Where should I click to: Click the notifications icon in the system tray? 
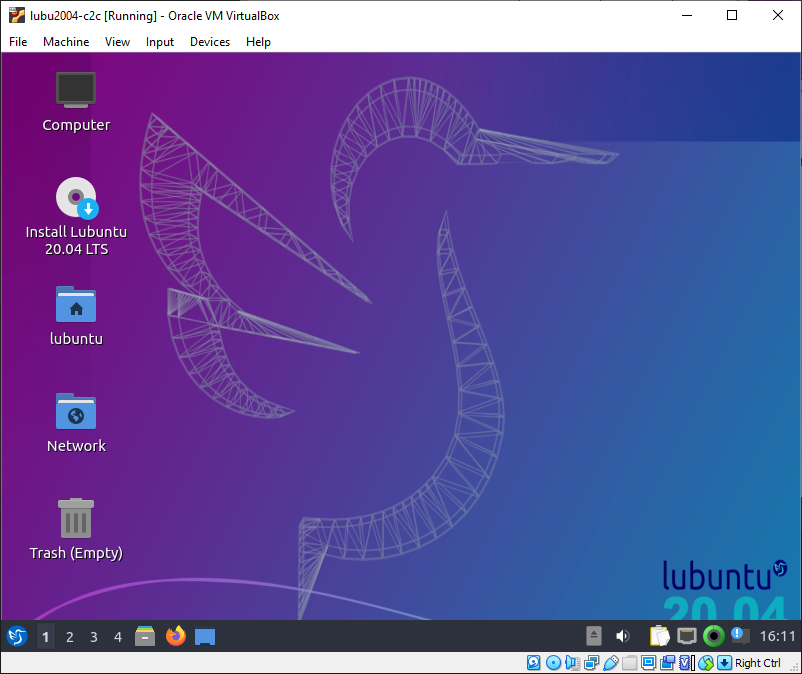pyautogui.click(x=738, y=636)
